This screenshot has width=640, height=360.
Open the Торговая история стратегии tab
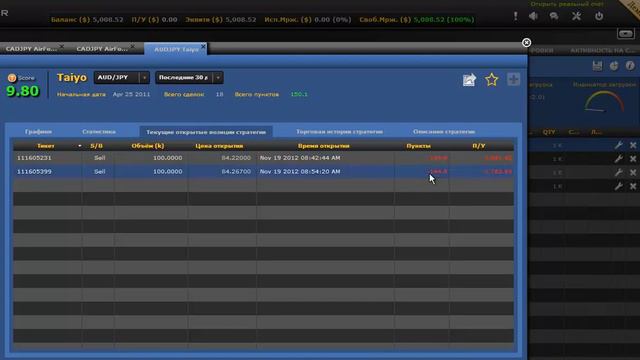click(x=339, y=131)
